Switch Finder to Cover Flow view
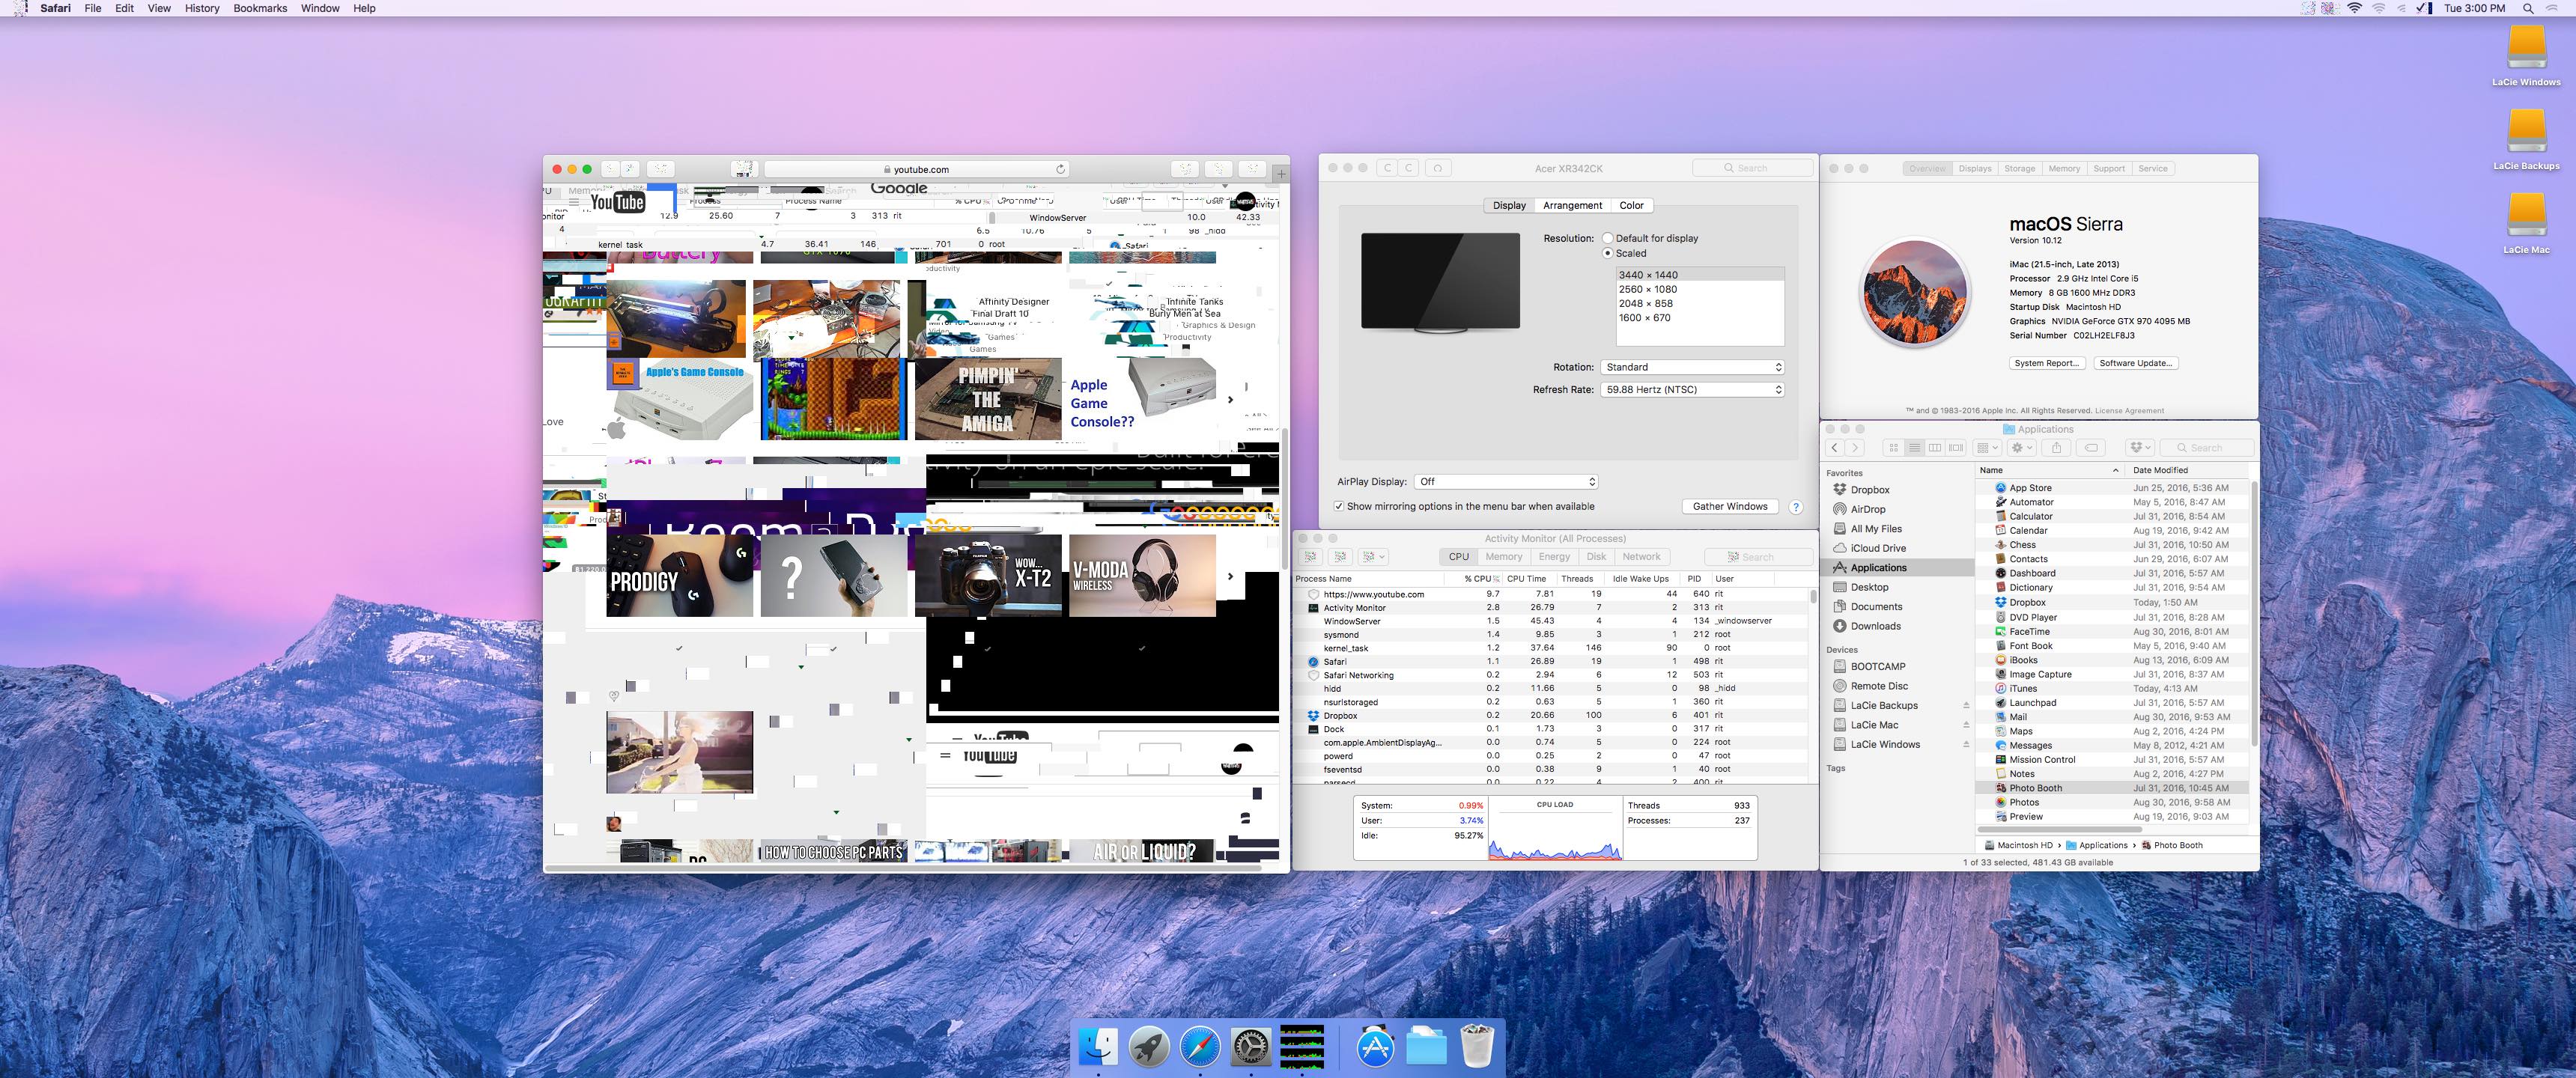The height and width of the screenshot is (1078, 2576). pos(1956,448)
